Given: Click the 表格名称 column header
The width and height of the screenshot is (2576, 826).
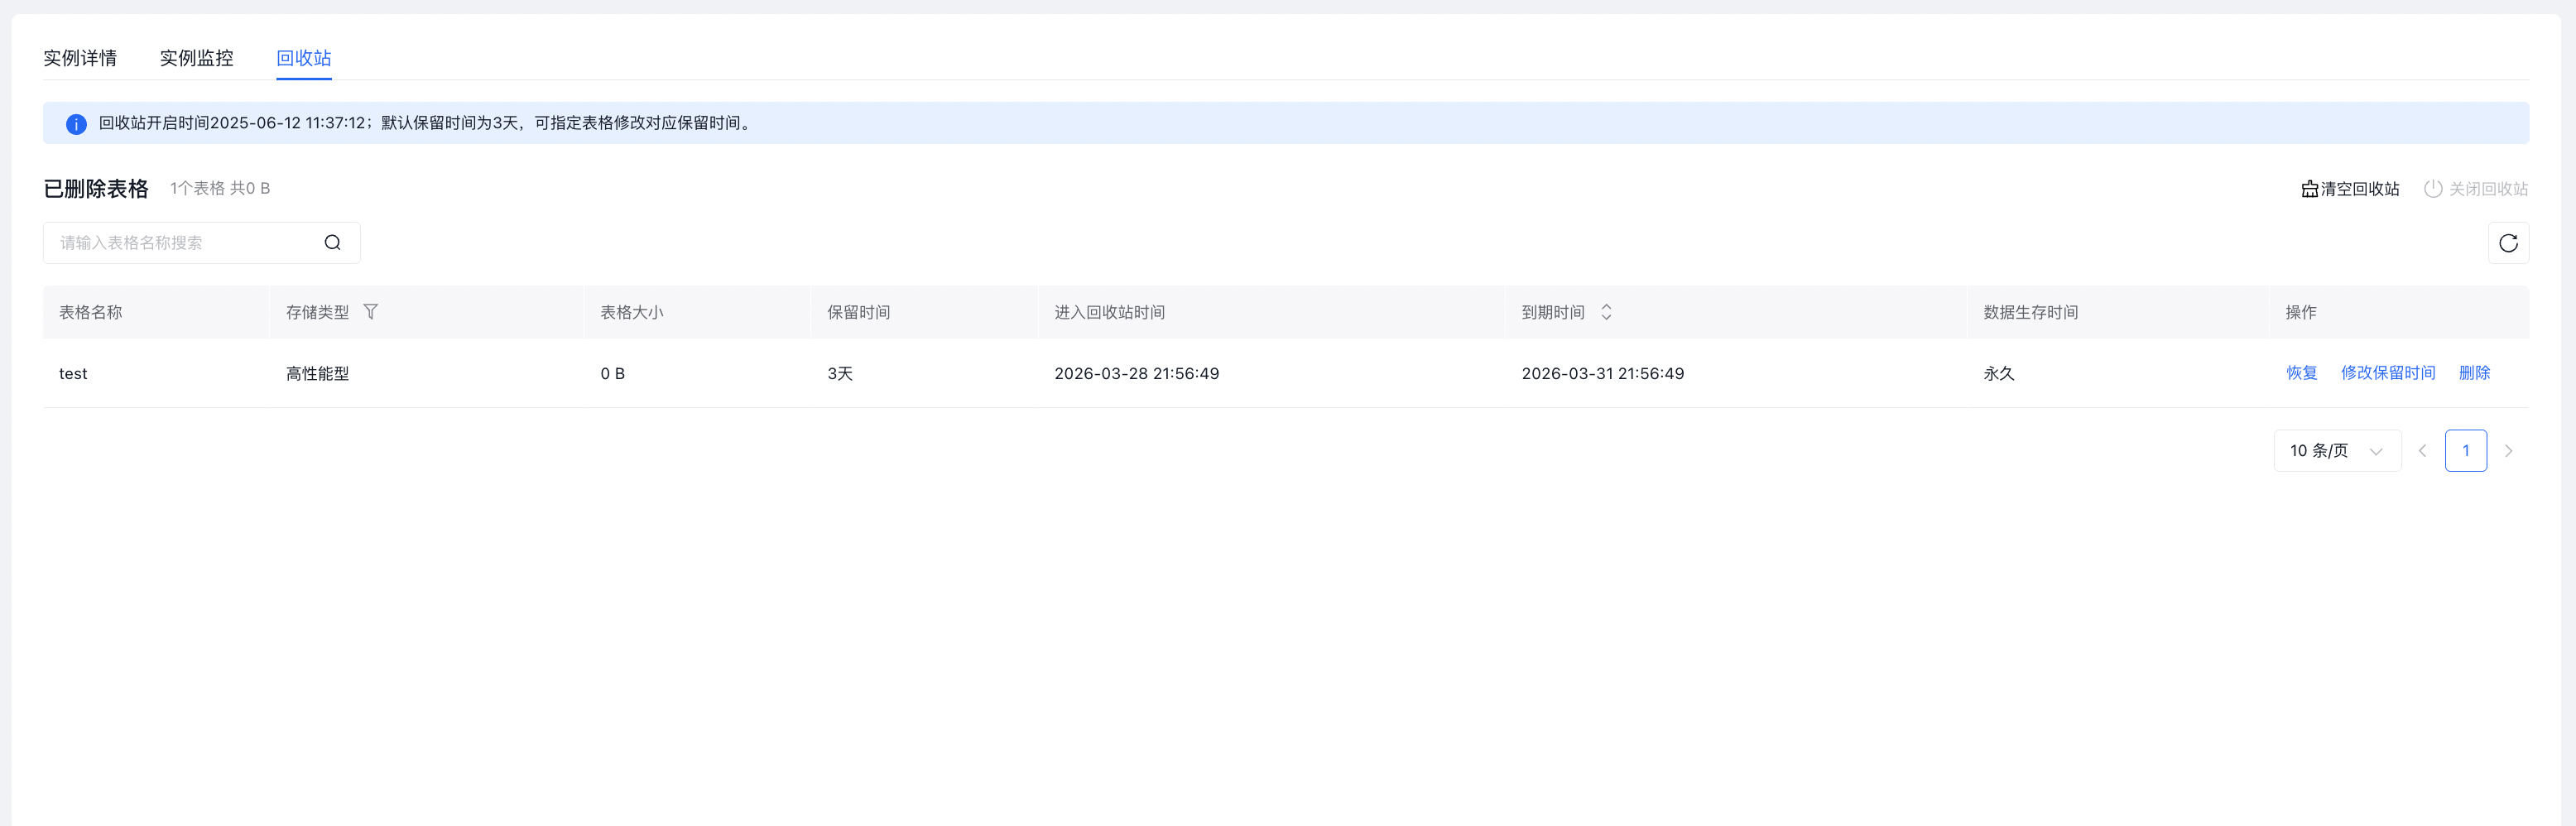Looking at the screenshot, I should point(91,312).
